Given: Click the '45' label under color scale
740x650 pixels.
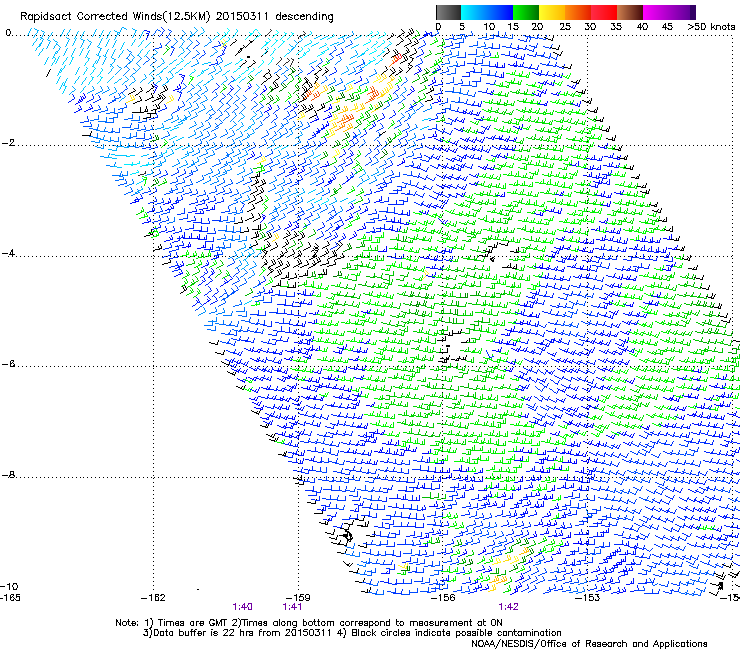Looking at the screenshot, I should 667,27.
